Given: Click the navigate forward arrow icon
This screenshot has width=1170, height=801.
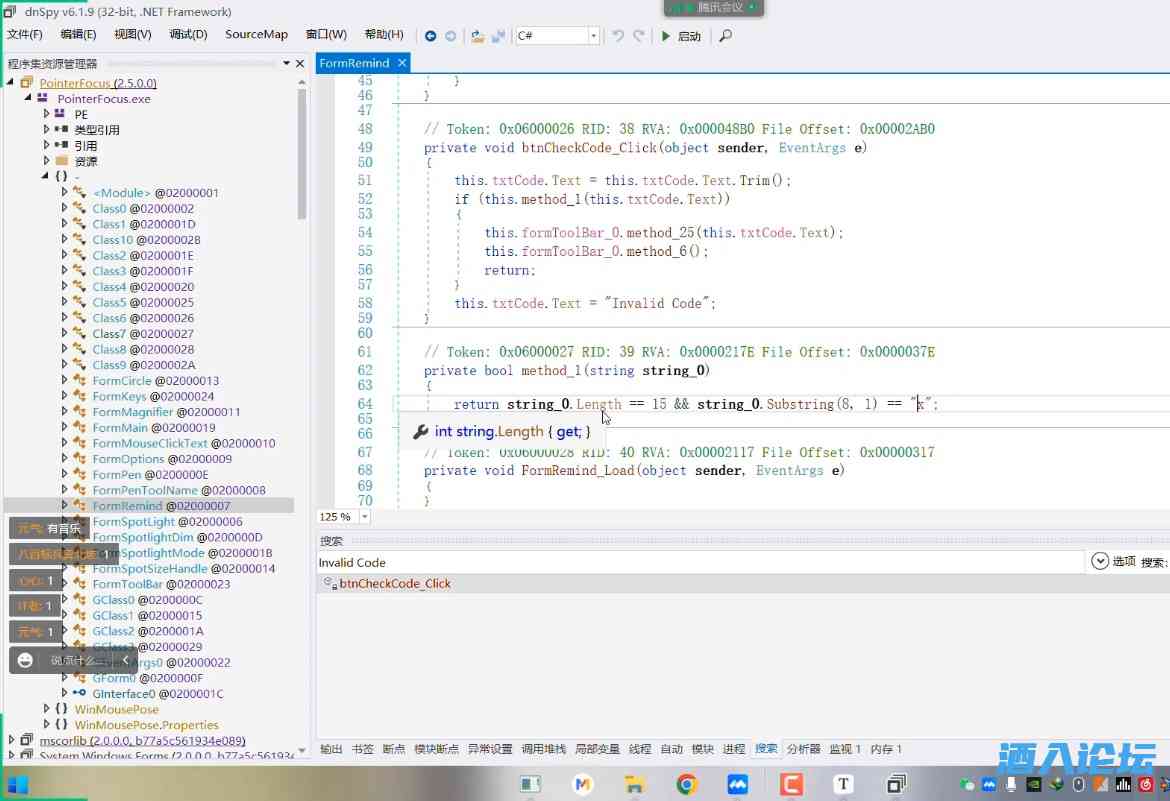Looking at the screenshot, I should click(x=450, y=36).
